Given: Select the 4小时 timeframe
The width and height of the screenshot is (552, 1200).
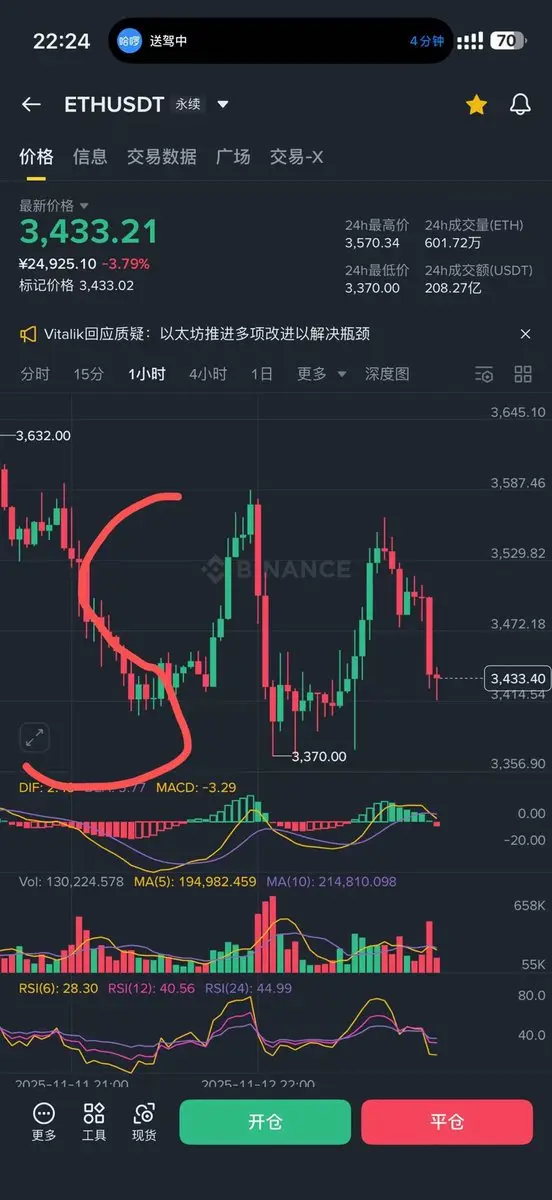Looking at the screenshot, I should coord(208,374).
